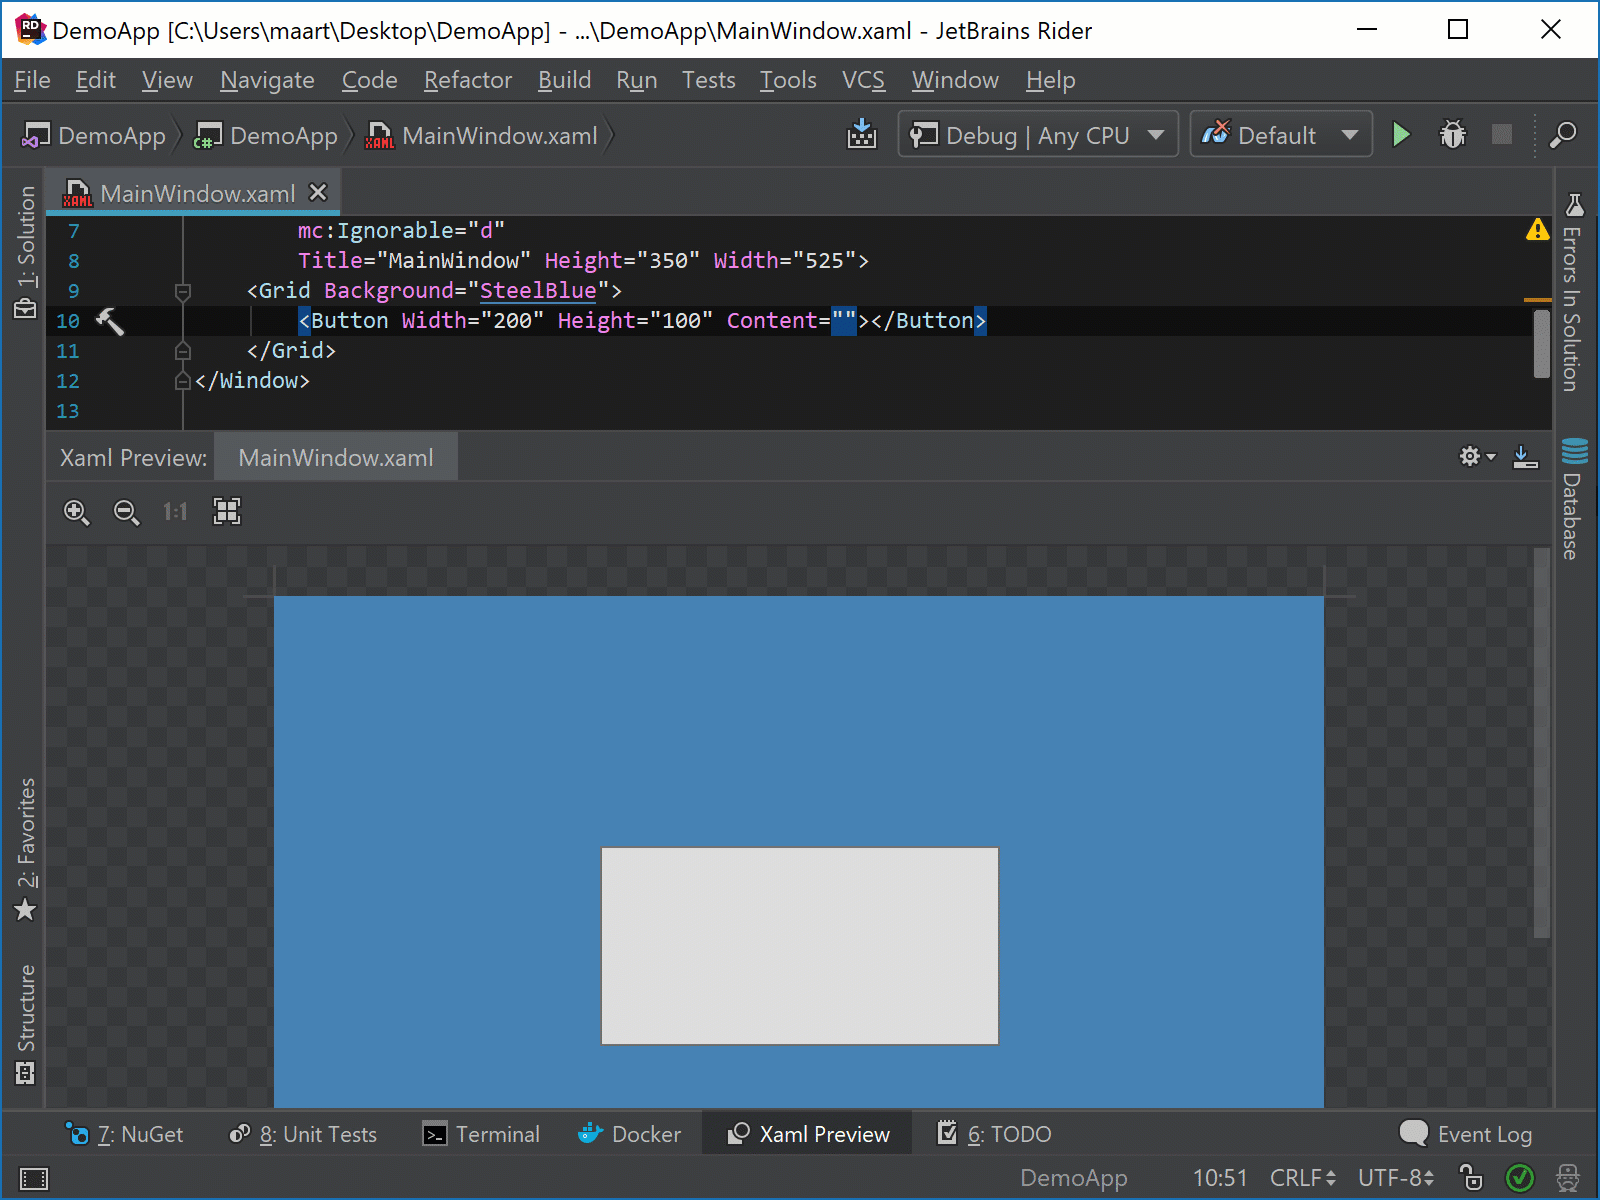Open the Refactor menu

466,80
